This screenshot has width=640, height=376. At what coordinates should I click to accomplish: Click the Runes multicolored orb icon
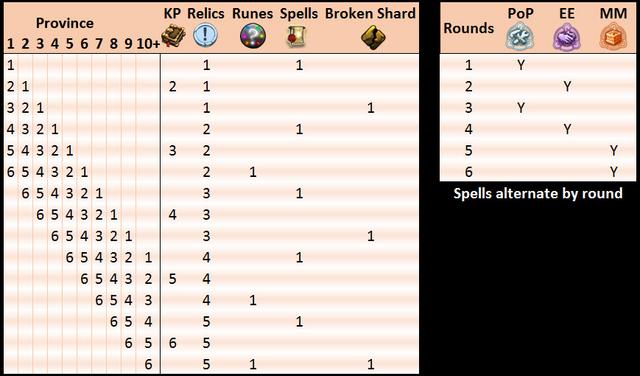pos(253,36)
